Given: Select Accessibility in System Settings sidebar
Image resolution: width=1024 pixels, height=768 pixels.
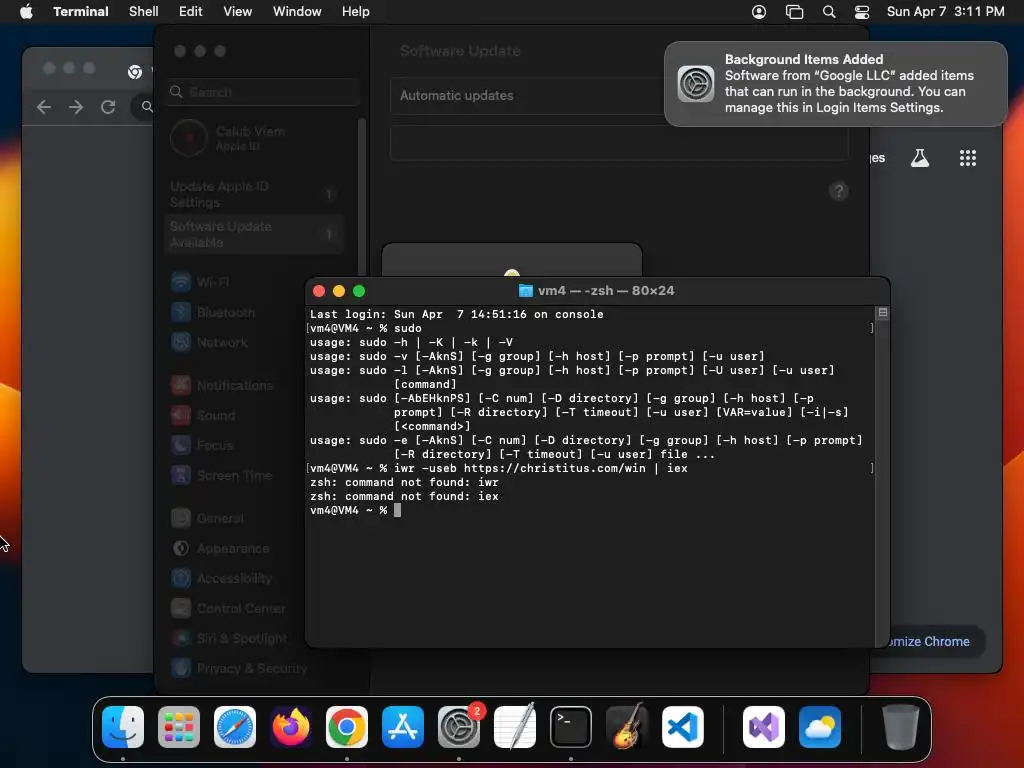Looking at the screenshot, I should [x=255, y=579].
